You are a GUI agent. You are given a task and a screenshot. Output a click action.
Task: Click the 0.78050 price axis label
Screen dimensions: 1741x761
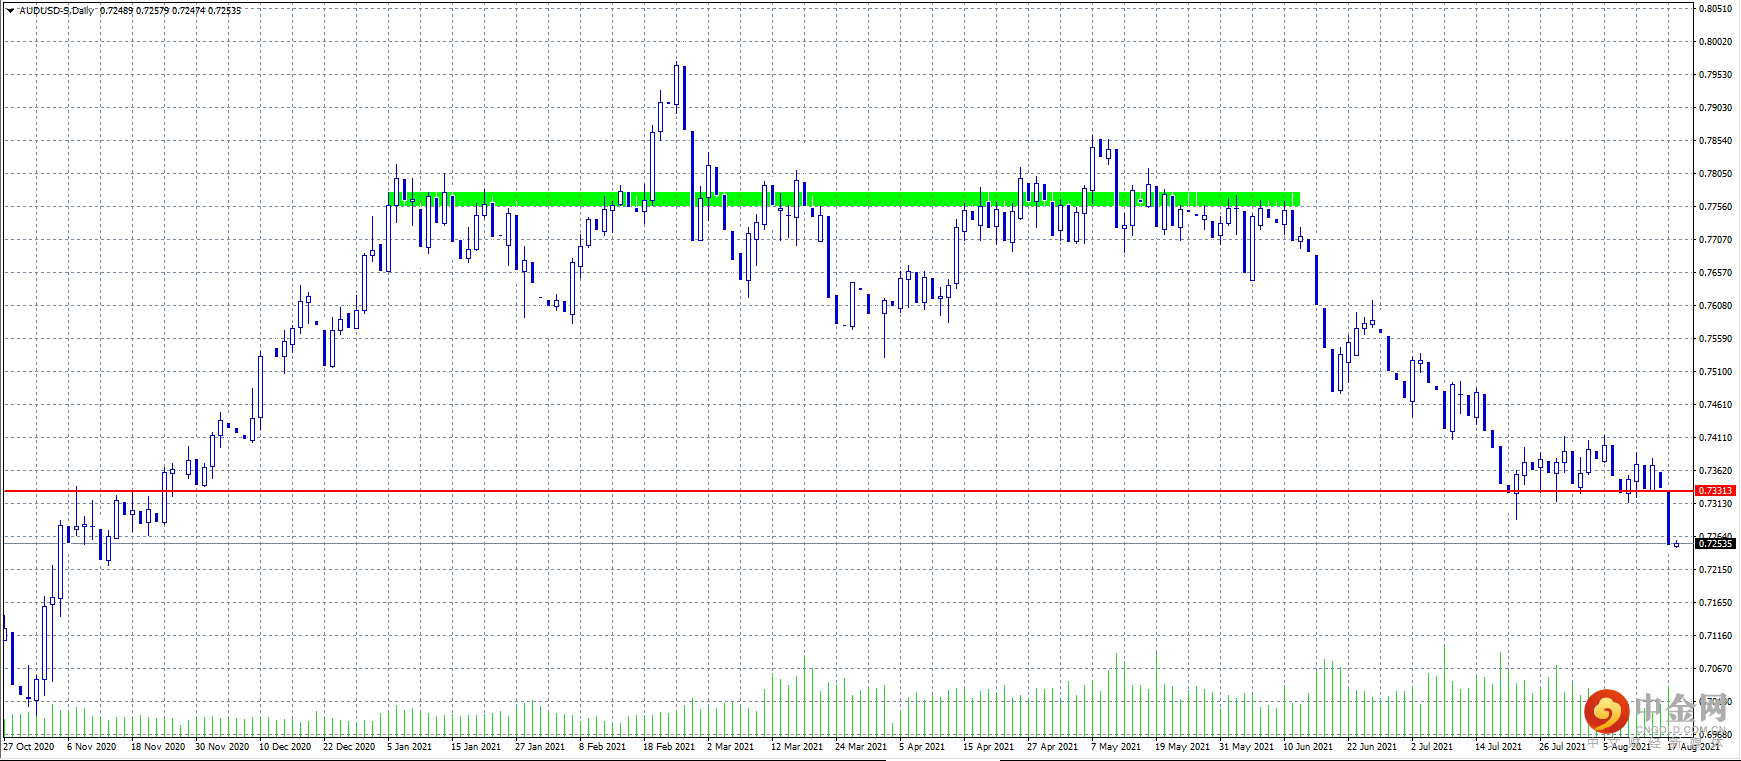(1716, 174)
